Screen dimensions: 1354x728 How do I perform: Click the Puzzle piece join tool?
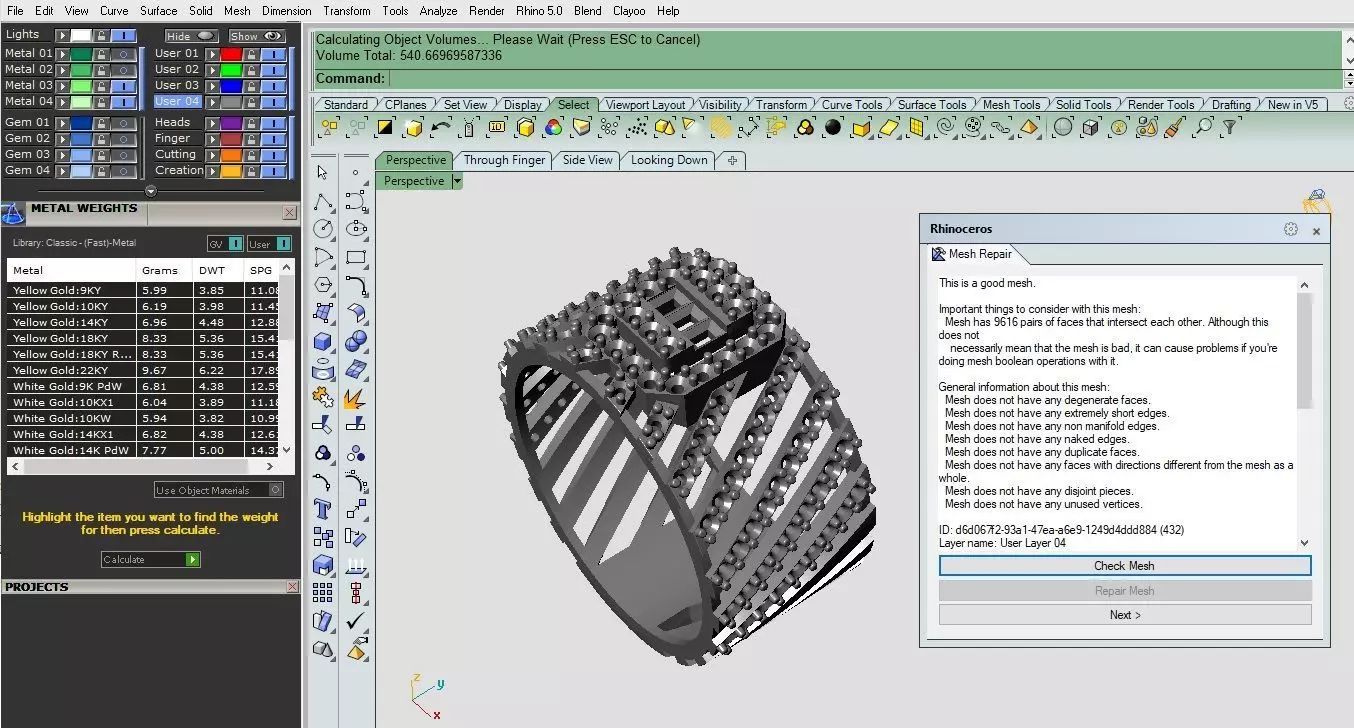[323, 397]
